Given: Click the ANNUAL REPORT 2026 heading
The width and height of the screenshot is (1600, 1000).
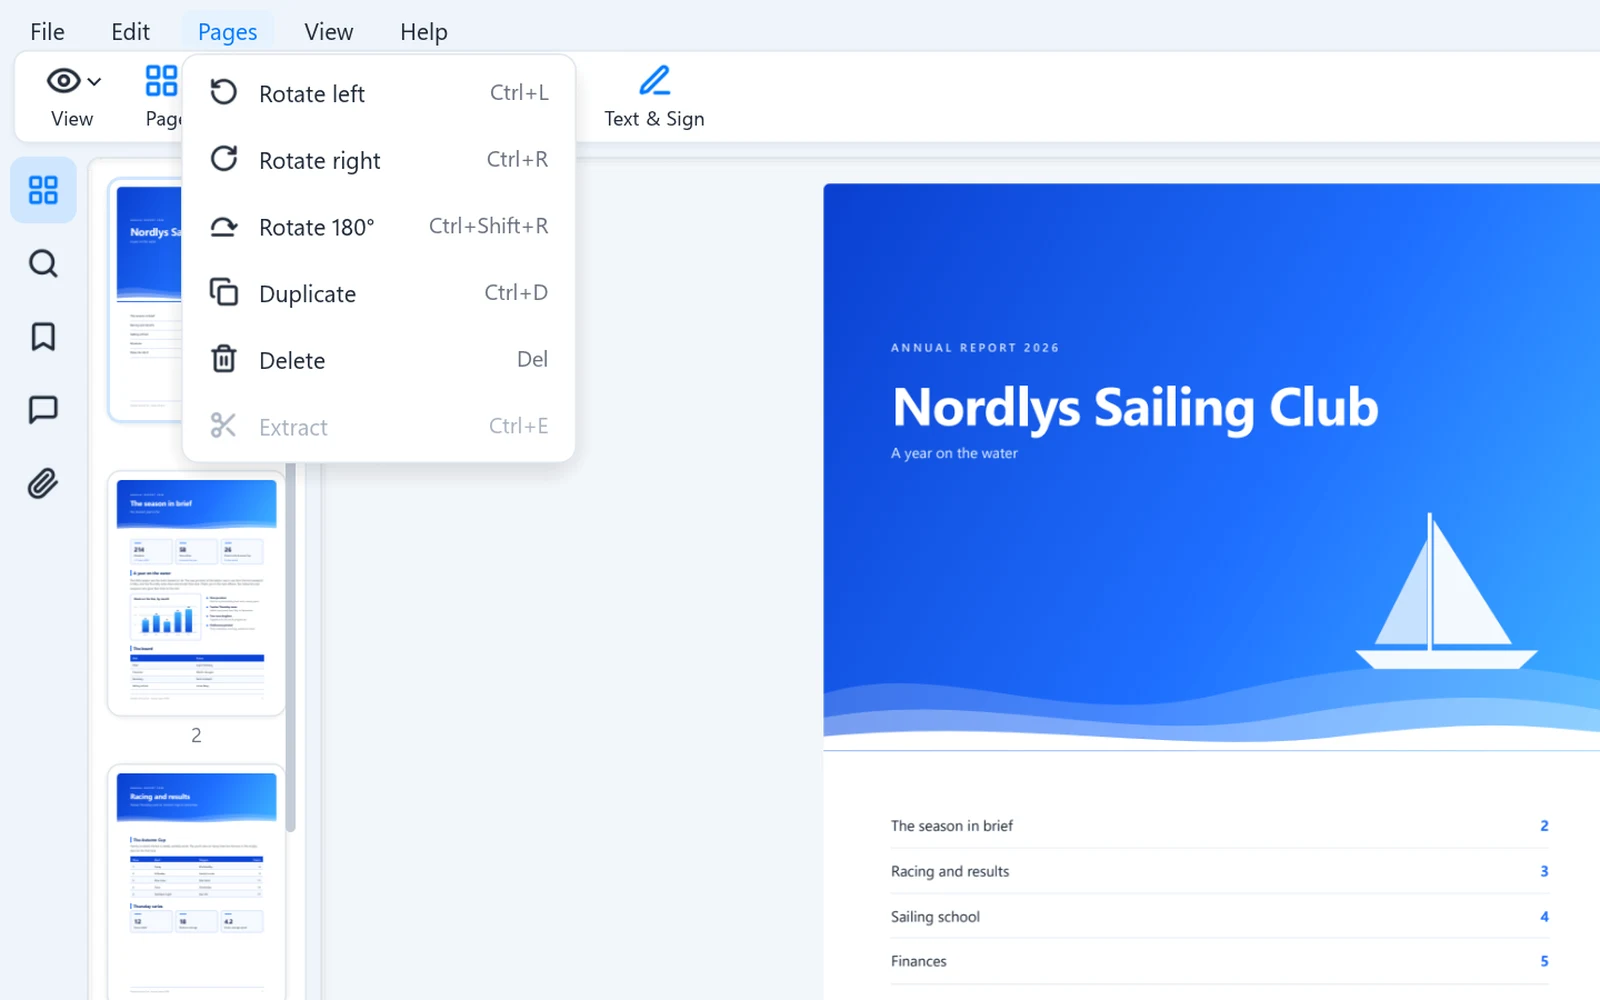Looking at the screenshot, I should pos(975,348).
